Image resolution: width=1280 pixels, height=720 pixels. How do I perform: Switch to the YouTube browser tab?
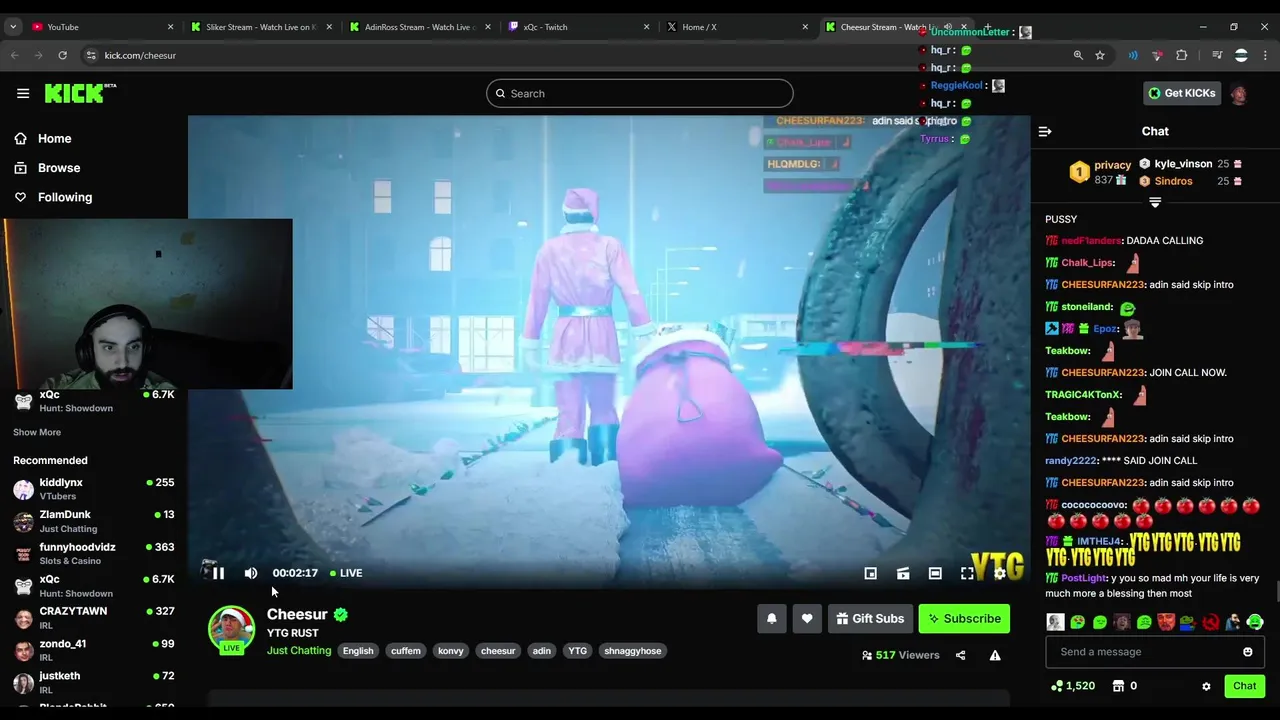(x=100, y=27)
